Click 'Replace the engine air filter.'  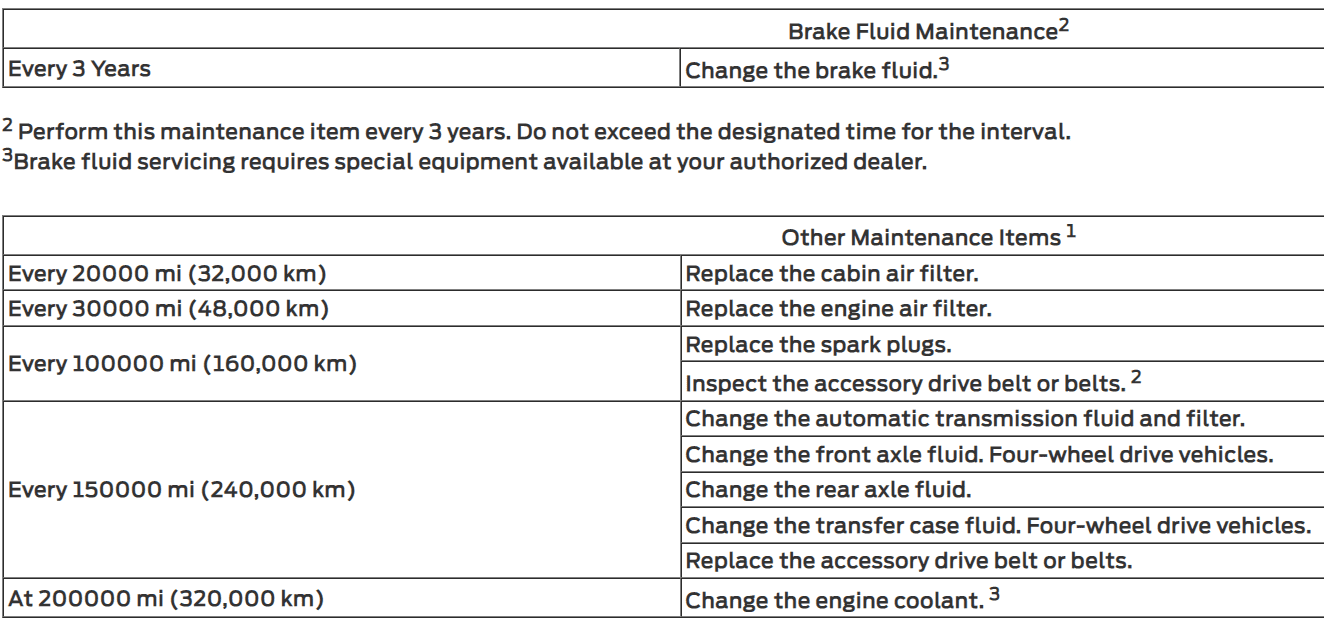click(838, 309)
